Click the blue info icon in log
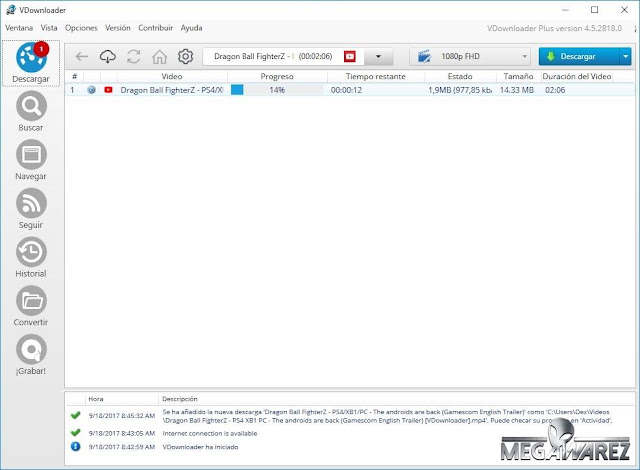 pos(76,446)
